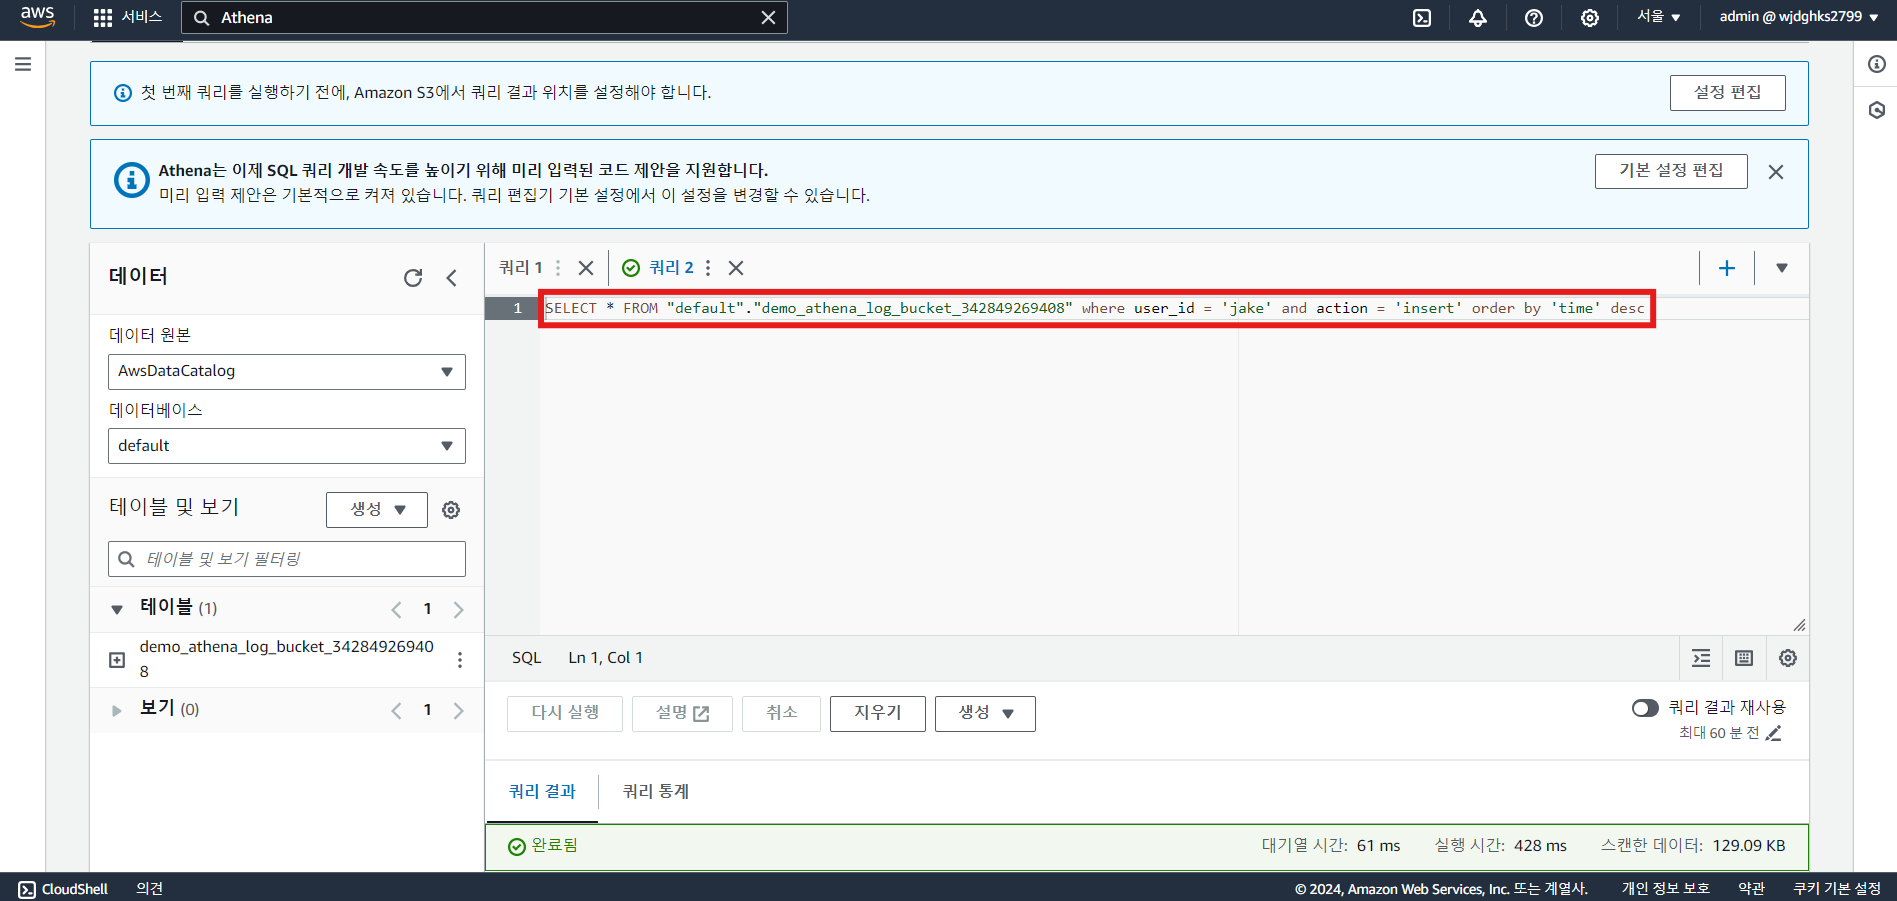
Task: Open the notifications bell
Action: (x=1478, y=18)
